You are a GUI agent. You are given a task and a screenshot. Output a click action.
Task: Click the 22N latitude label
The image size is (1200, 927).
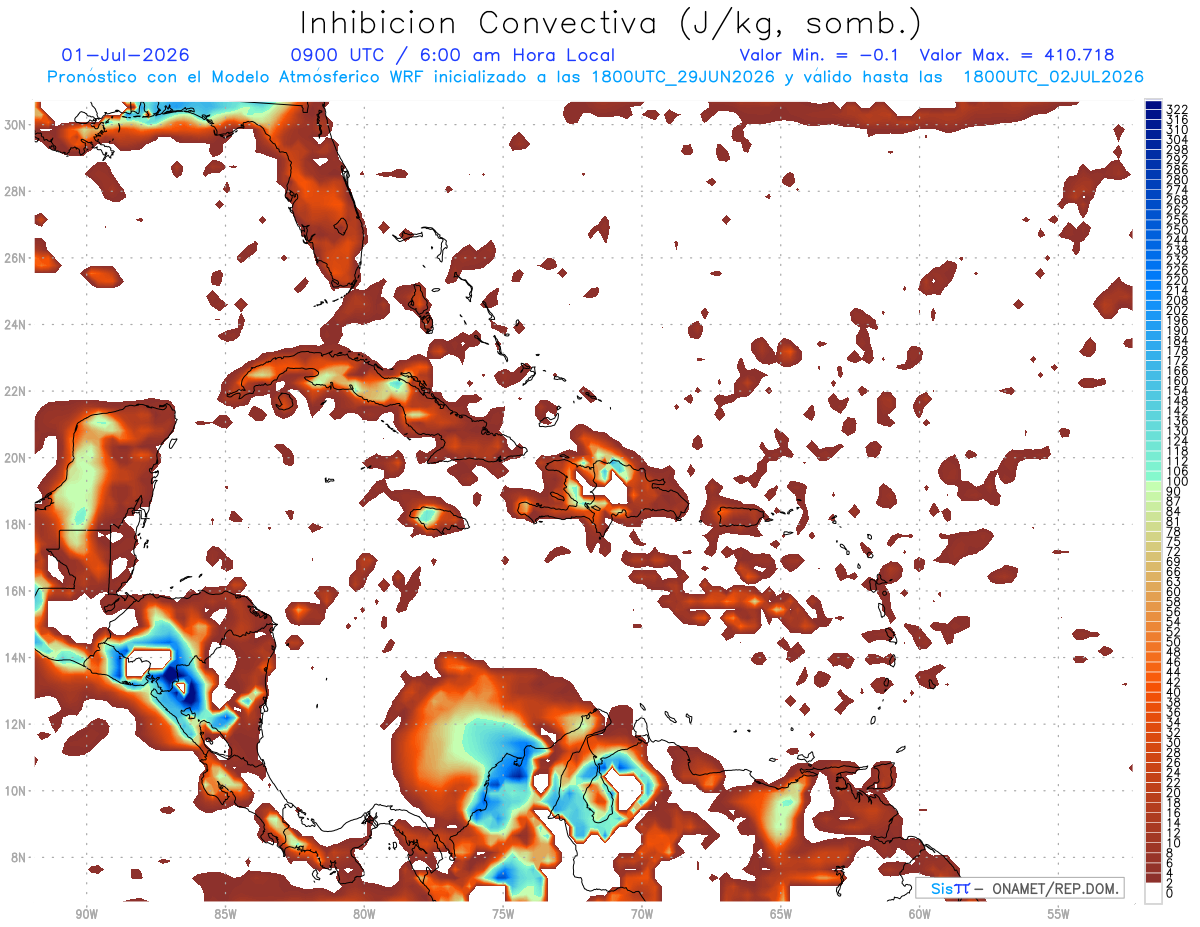15,391
